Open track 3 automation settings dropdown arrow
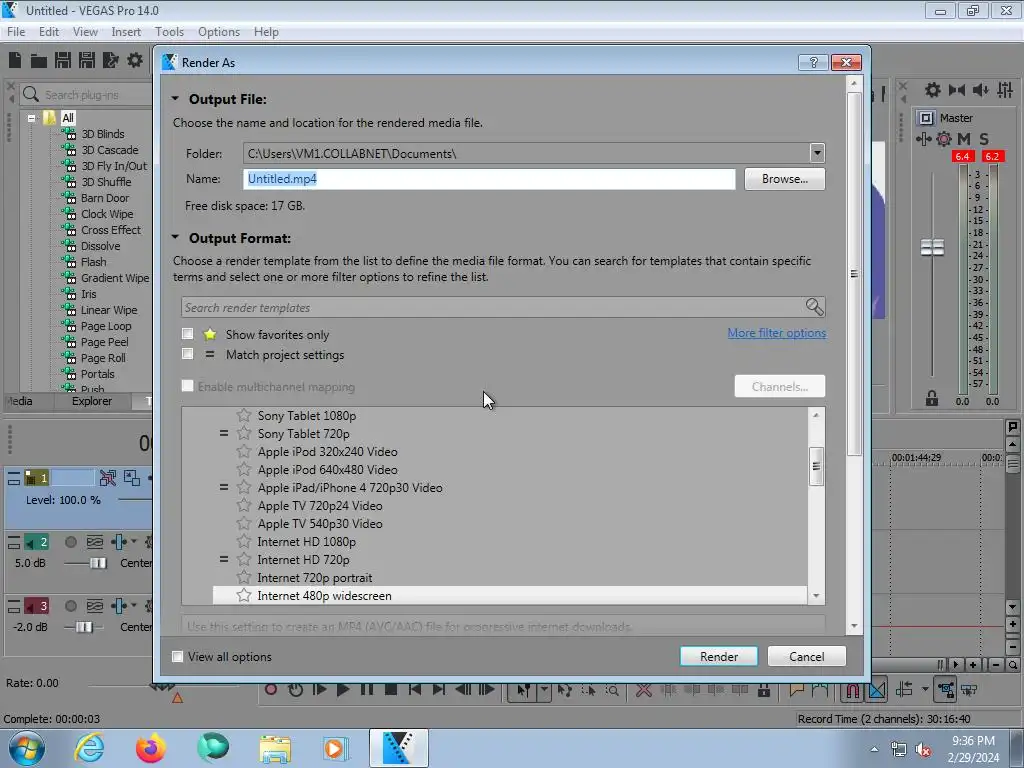Viewport: 1024px width, 768px height. [134, 605]
